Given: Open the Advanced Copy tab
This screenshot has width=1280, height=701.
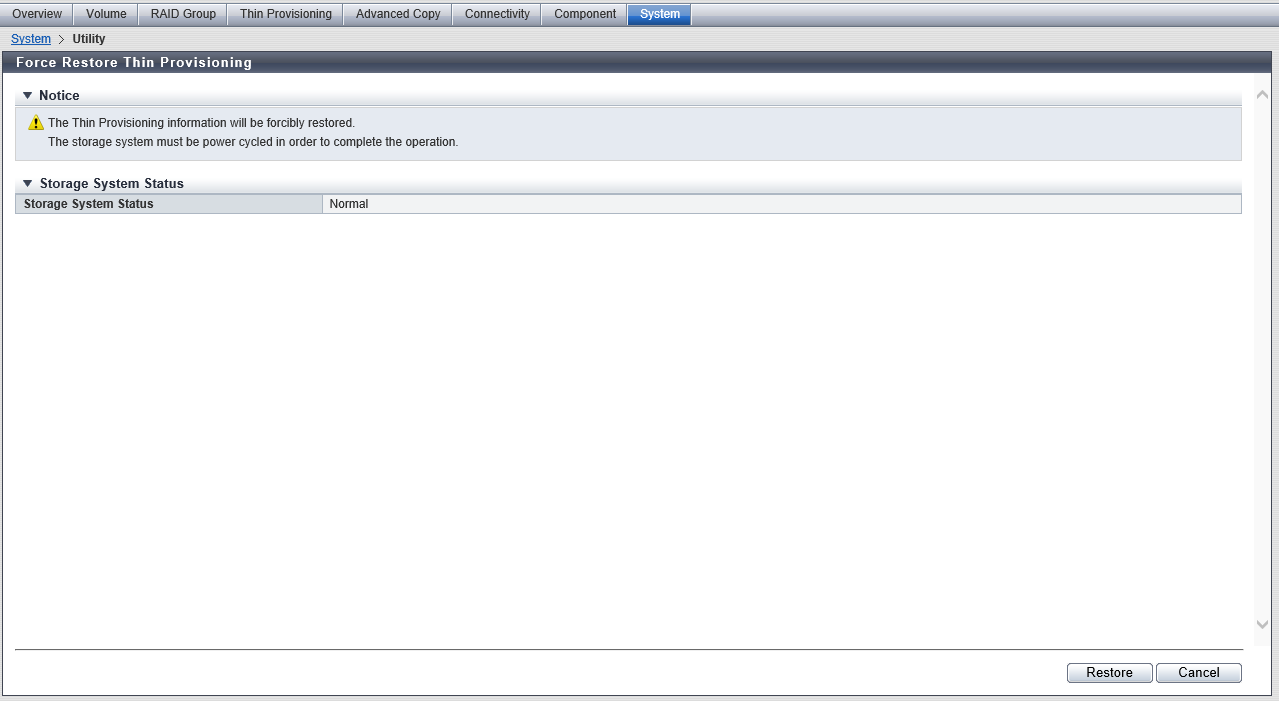Looking at the screenshot, I should pyautogui.click(x=398, y=14).
